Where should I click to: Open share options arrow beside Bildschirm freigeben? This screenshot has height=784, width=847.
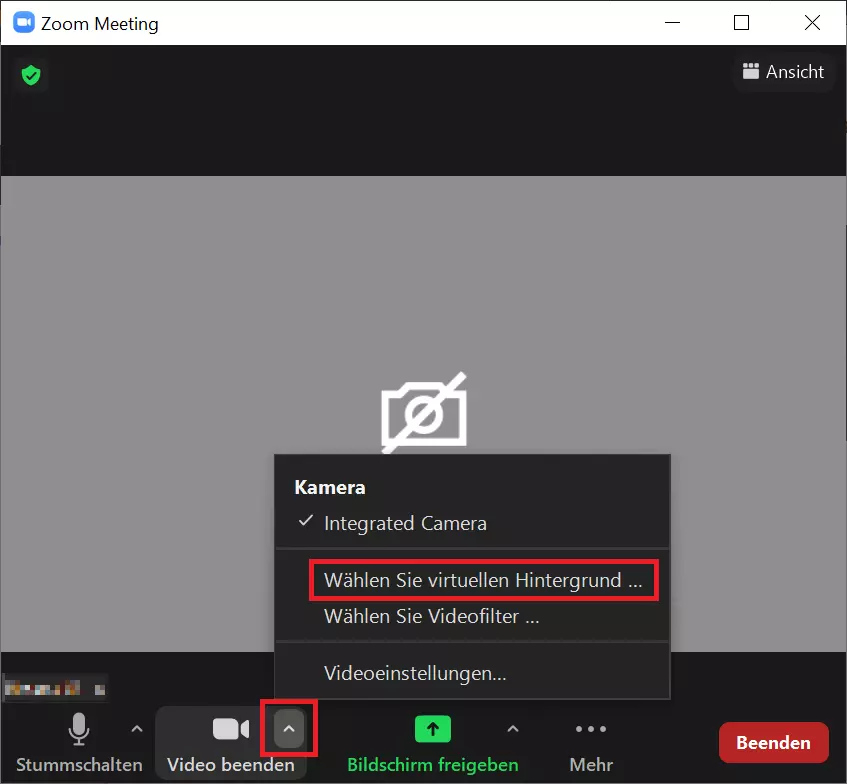tap(513, 729)
